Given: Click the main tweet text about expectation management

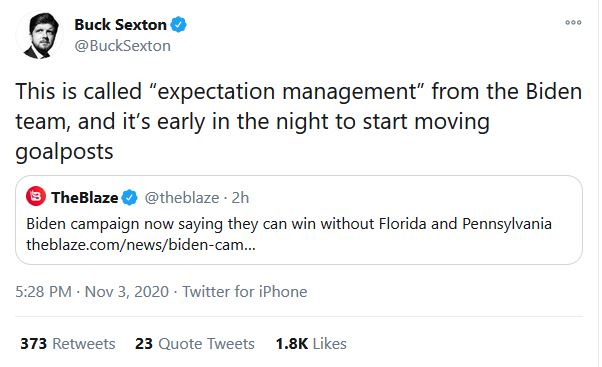Looking at the screenshot, I should [299, 121].
